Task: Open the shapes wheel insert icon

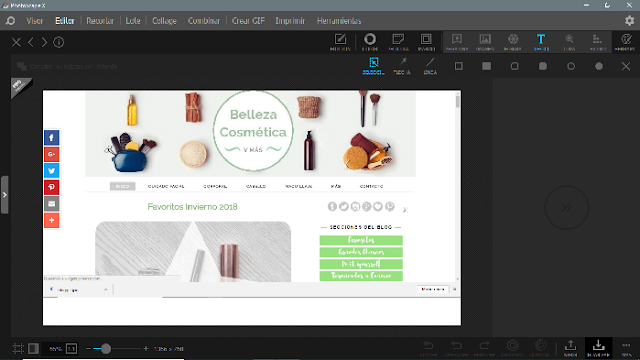Action: (513, 42)
